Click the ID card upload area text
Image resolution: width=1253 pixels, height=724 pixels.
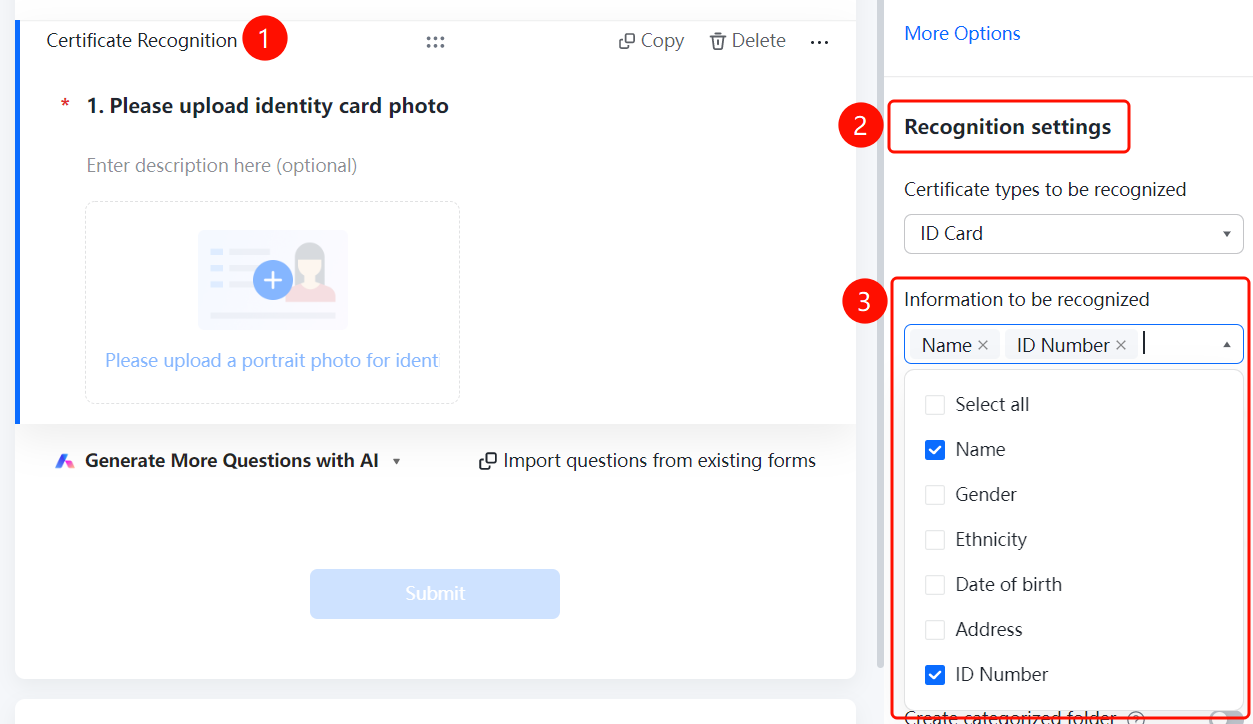(272, 361)
